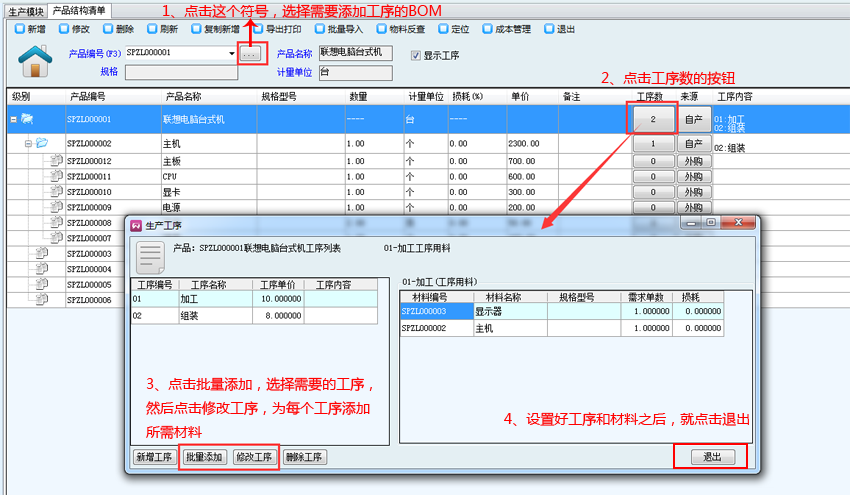Click the 删除 (Delete) toolbar icon

pos(108,29)
